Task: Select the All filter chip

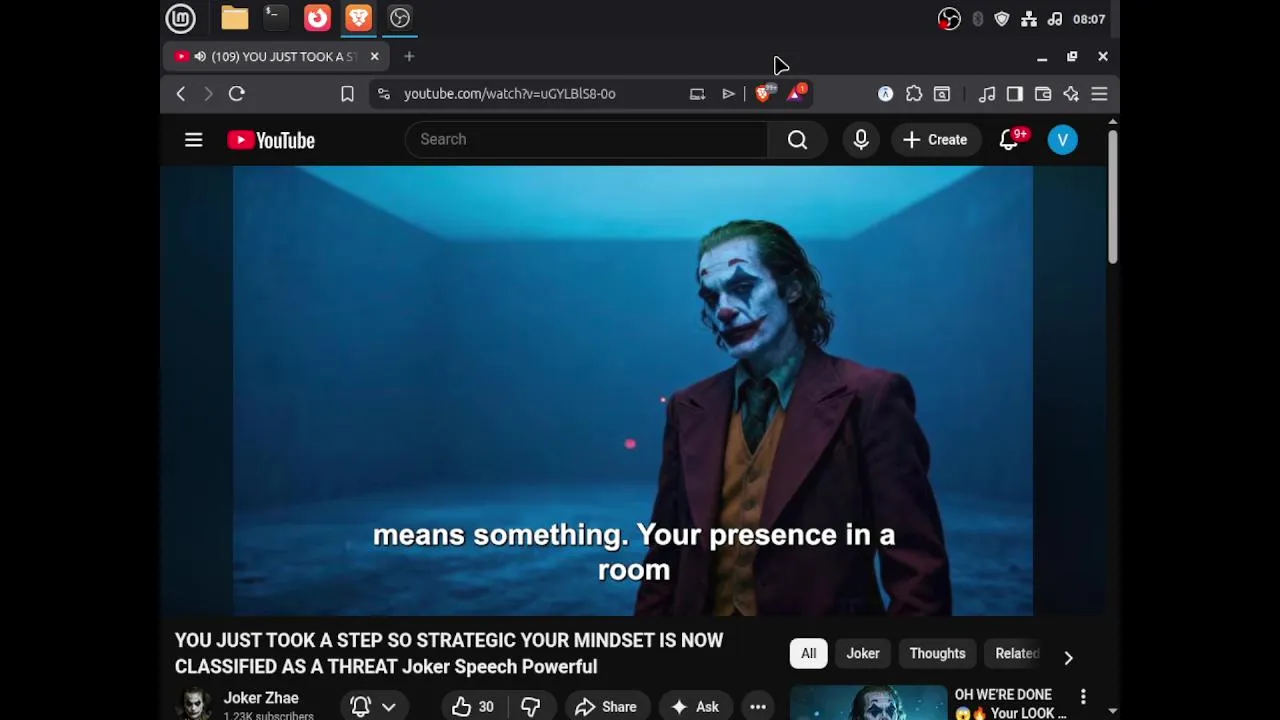Action: tap(808, 654)
